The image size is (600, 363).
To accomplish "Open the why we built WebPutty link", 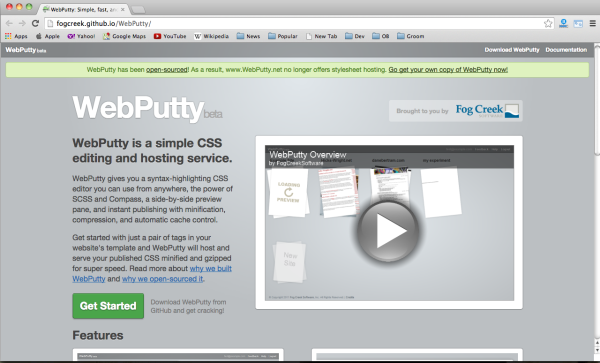I will point(152,273).
